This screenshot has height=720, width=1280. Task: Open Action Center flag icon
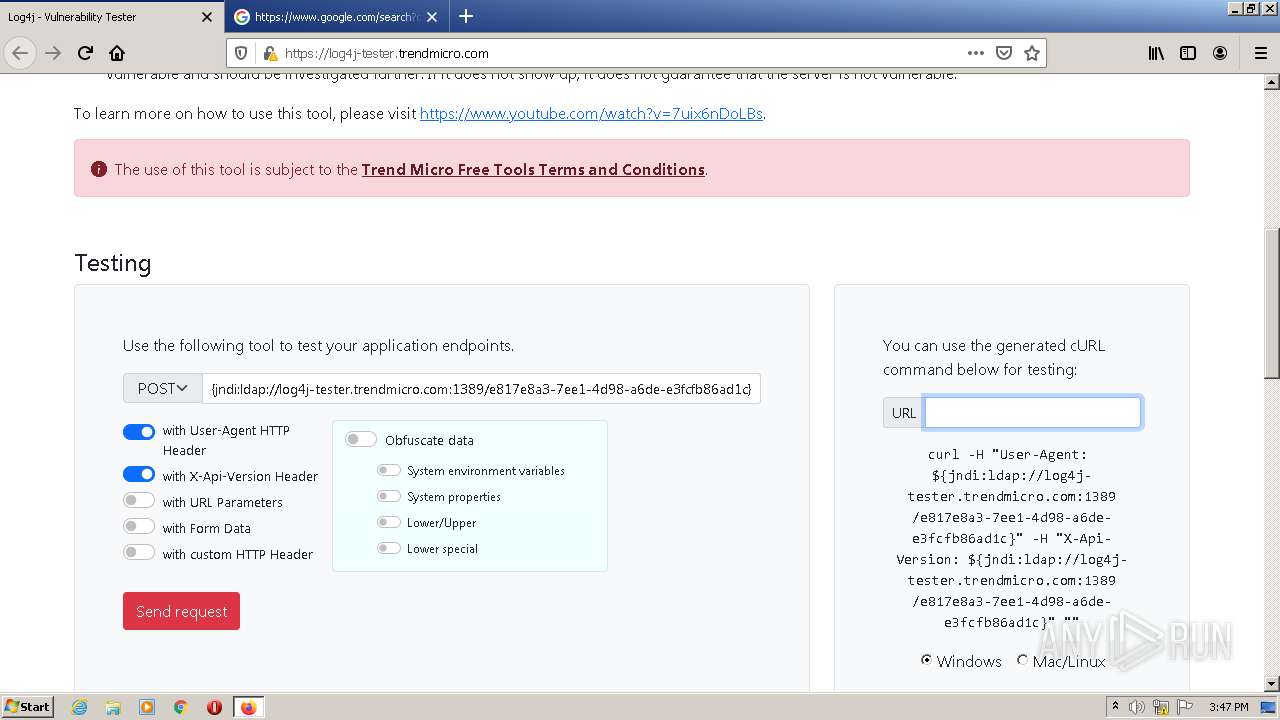click(x=1185, y=707)
